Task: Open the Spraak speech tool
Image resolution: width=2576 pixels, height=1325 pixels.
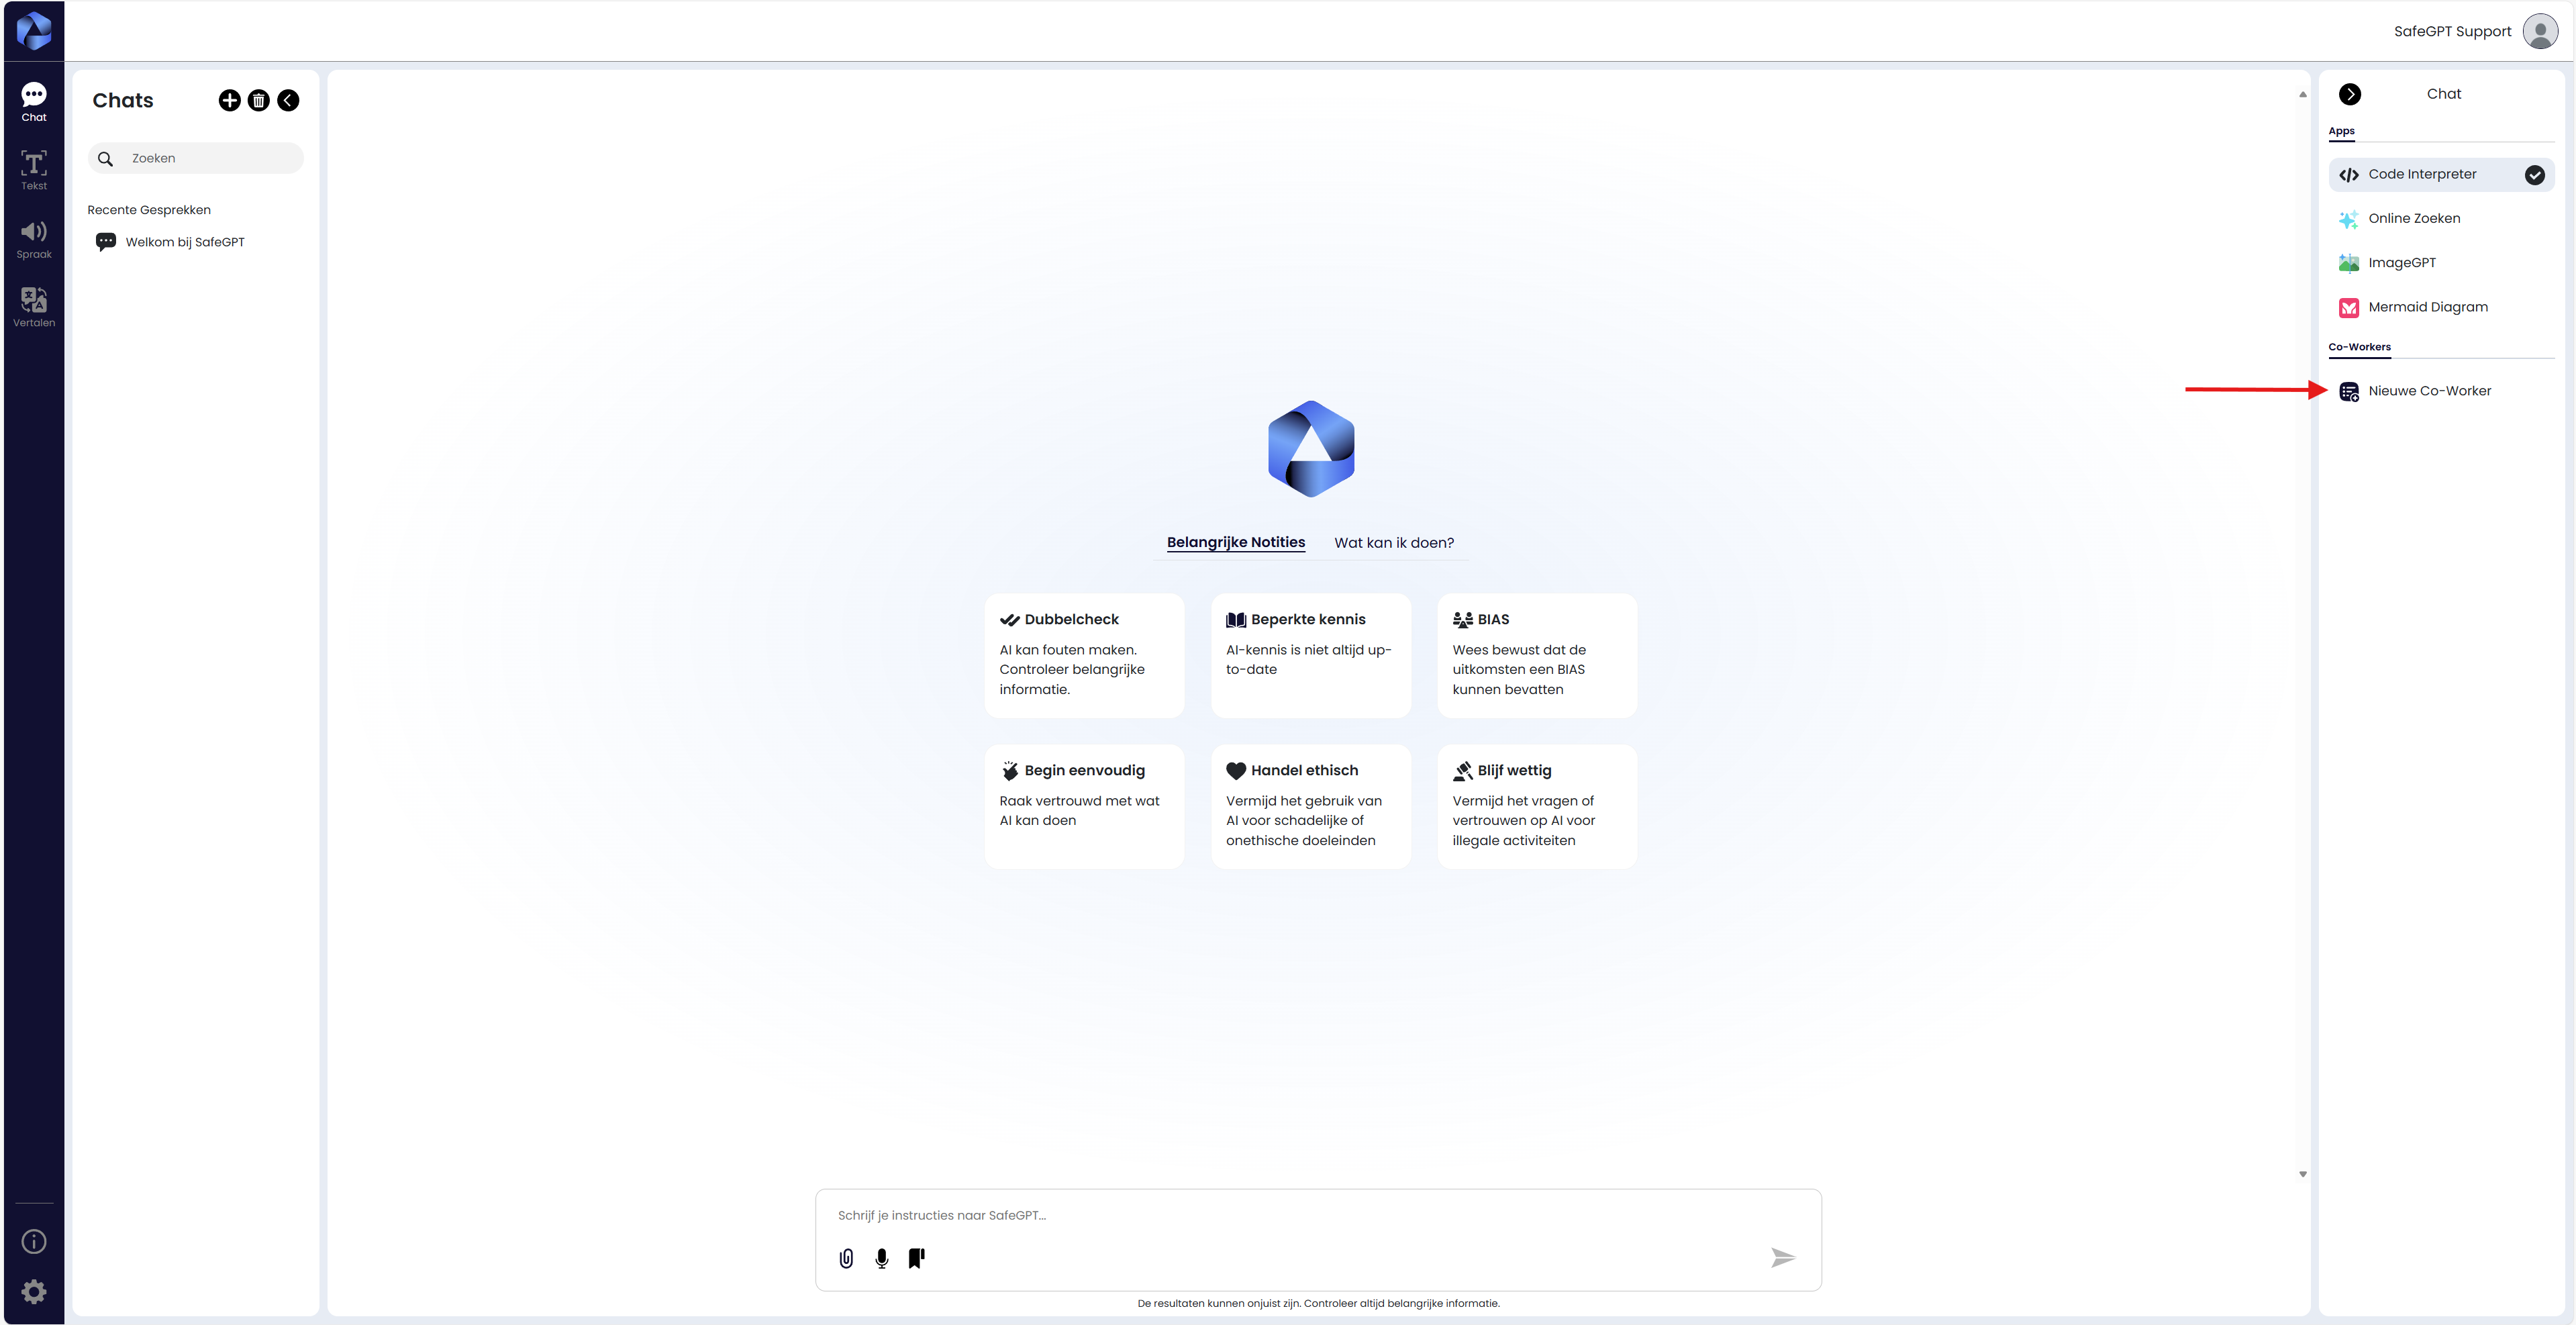Action: point(34,238)
